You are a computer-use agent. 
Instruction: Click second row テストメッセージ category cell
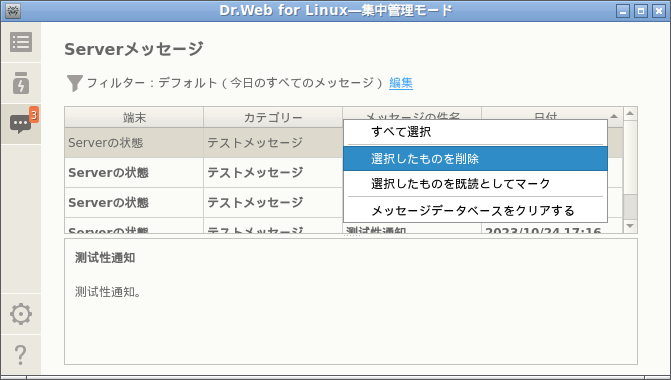tap(273, 172)
